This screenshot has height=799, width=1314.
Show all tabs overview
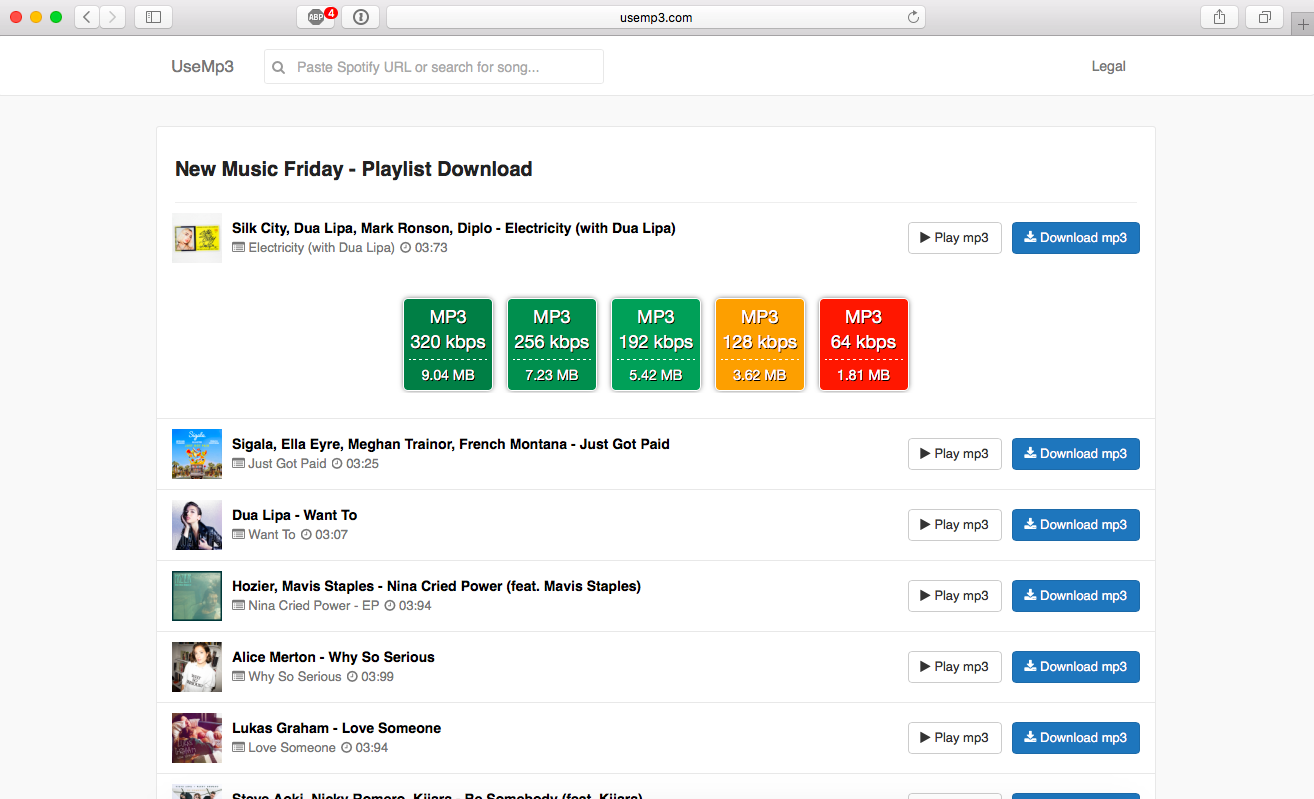pyautogui.click(x=1263, y=16)
